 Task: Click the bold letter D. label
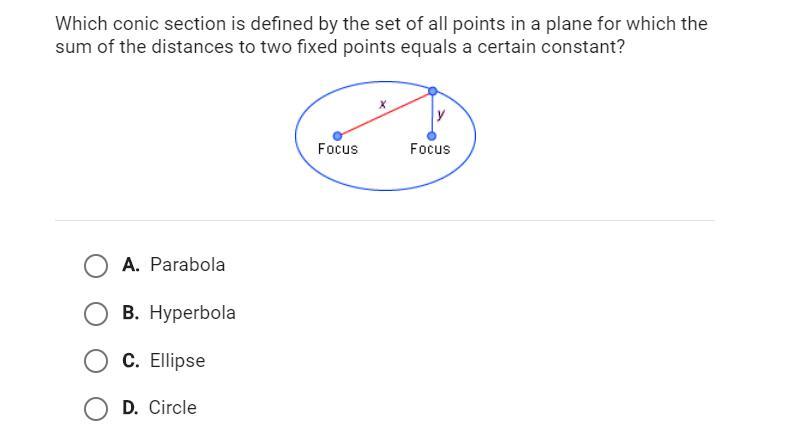[x=130, y=408]
